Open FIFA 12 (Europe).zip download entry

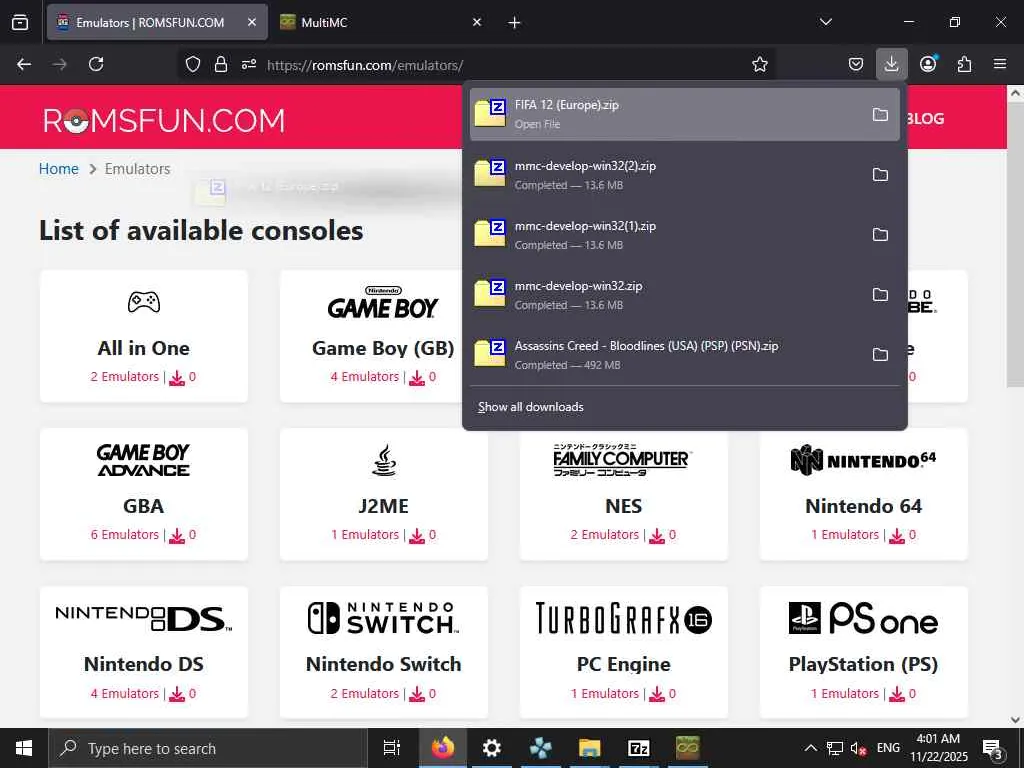point(684,115)
